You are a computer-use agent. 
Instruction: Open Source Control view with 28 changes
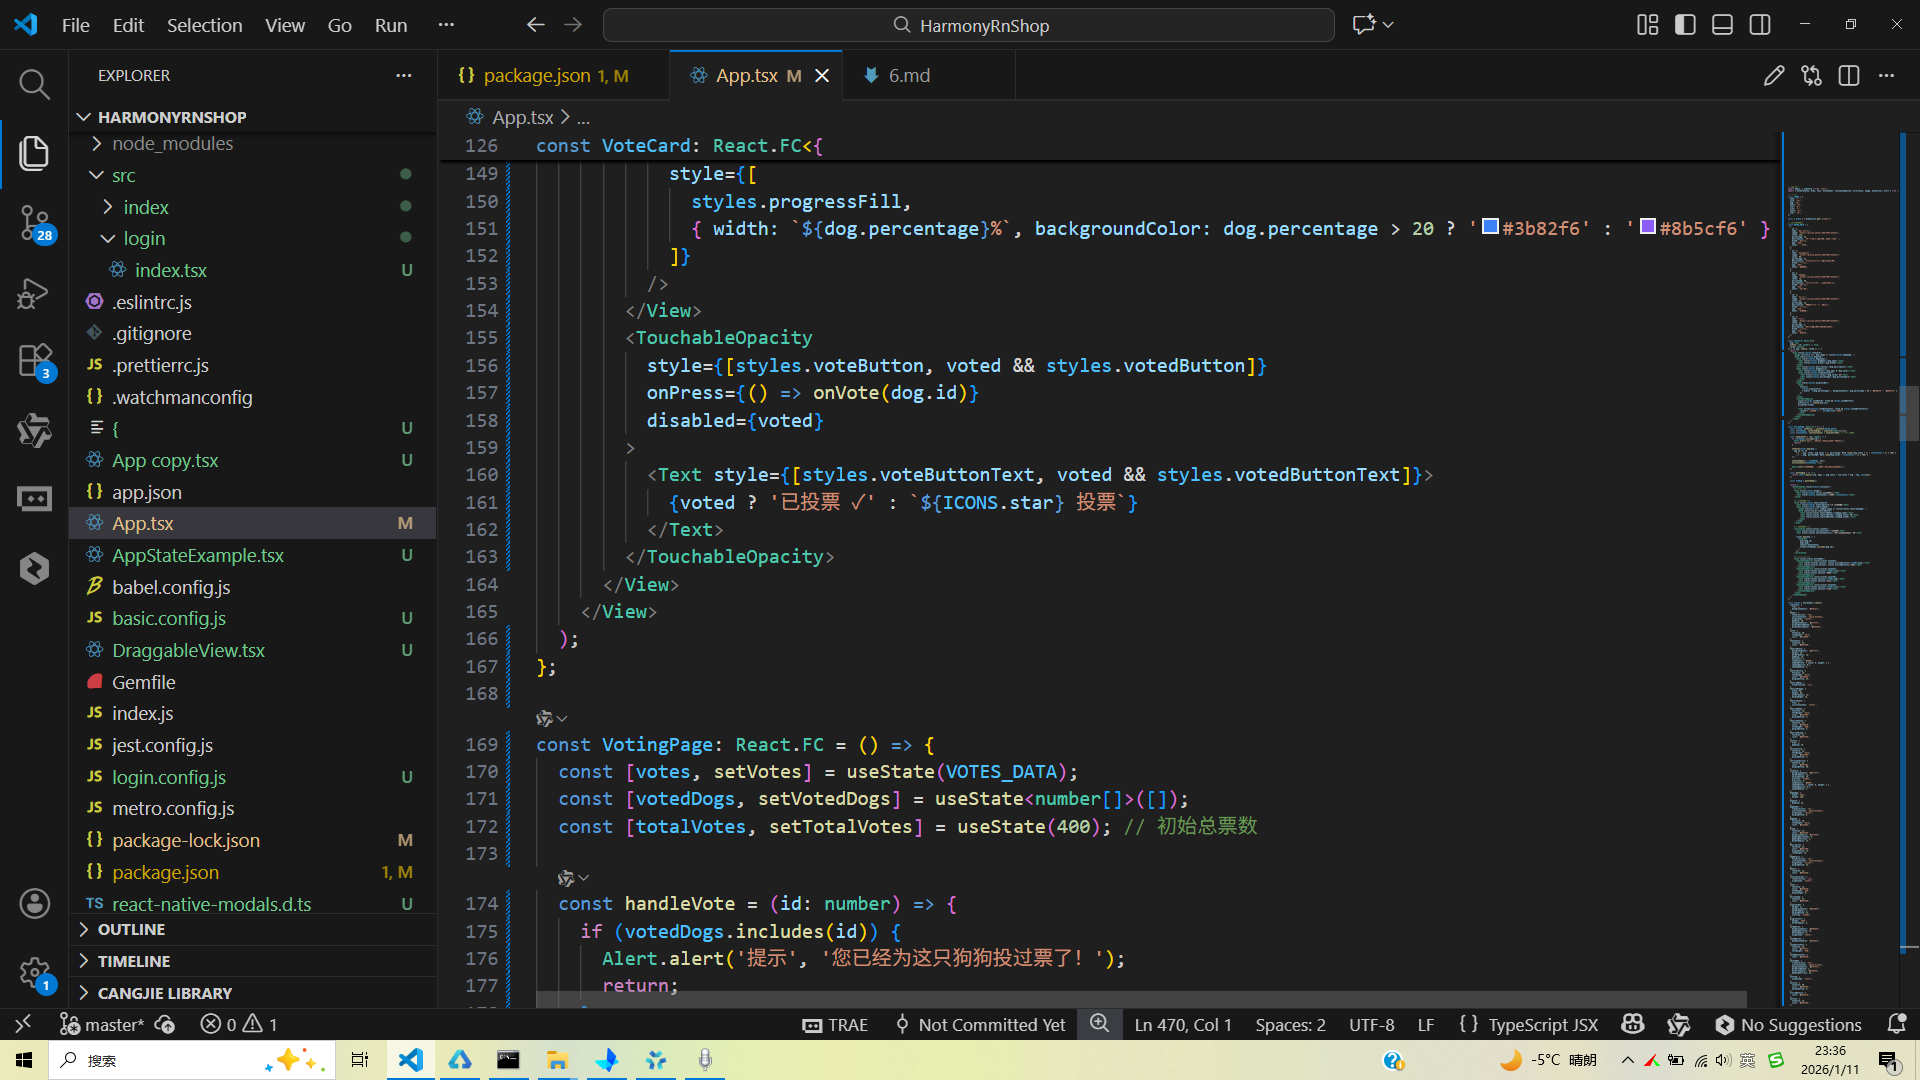point(34,222)
